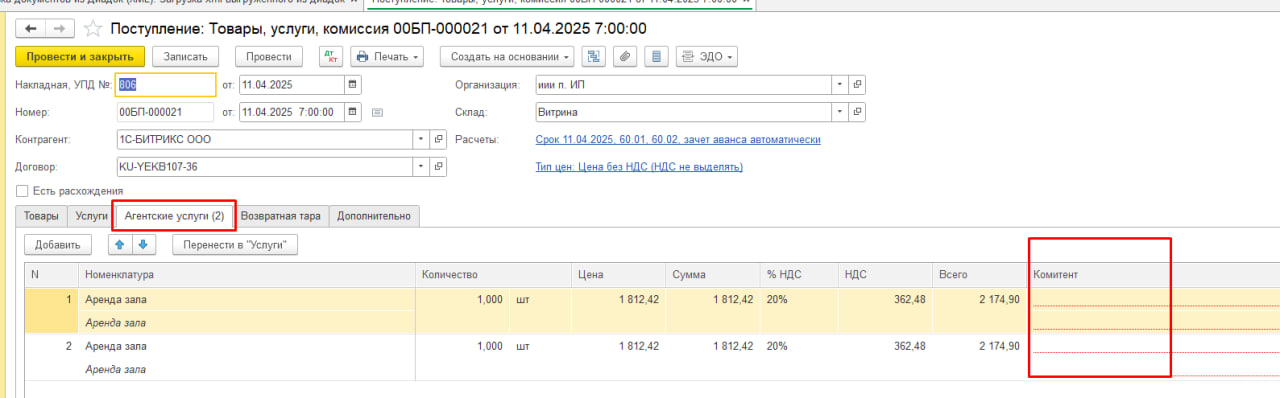Click the back navigation arrow
This screenshot has width=1280, height=398.
pyautogui.click(x=30, y=28)
